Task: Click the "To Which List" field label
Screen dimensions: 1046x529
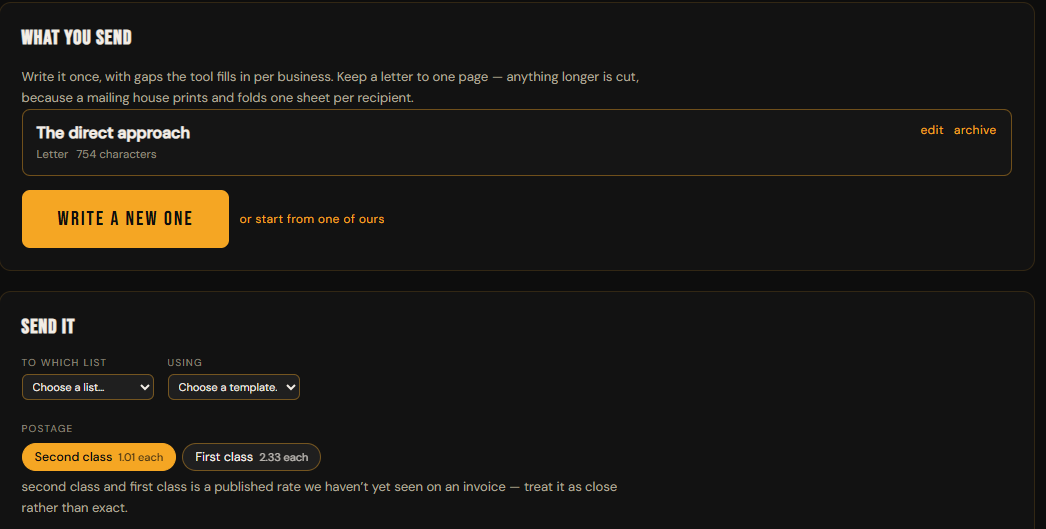Action: pos(64,362)
